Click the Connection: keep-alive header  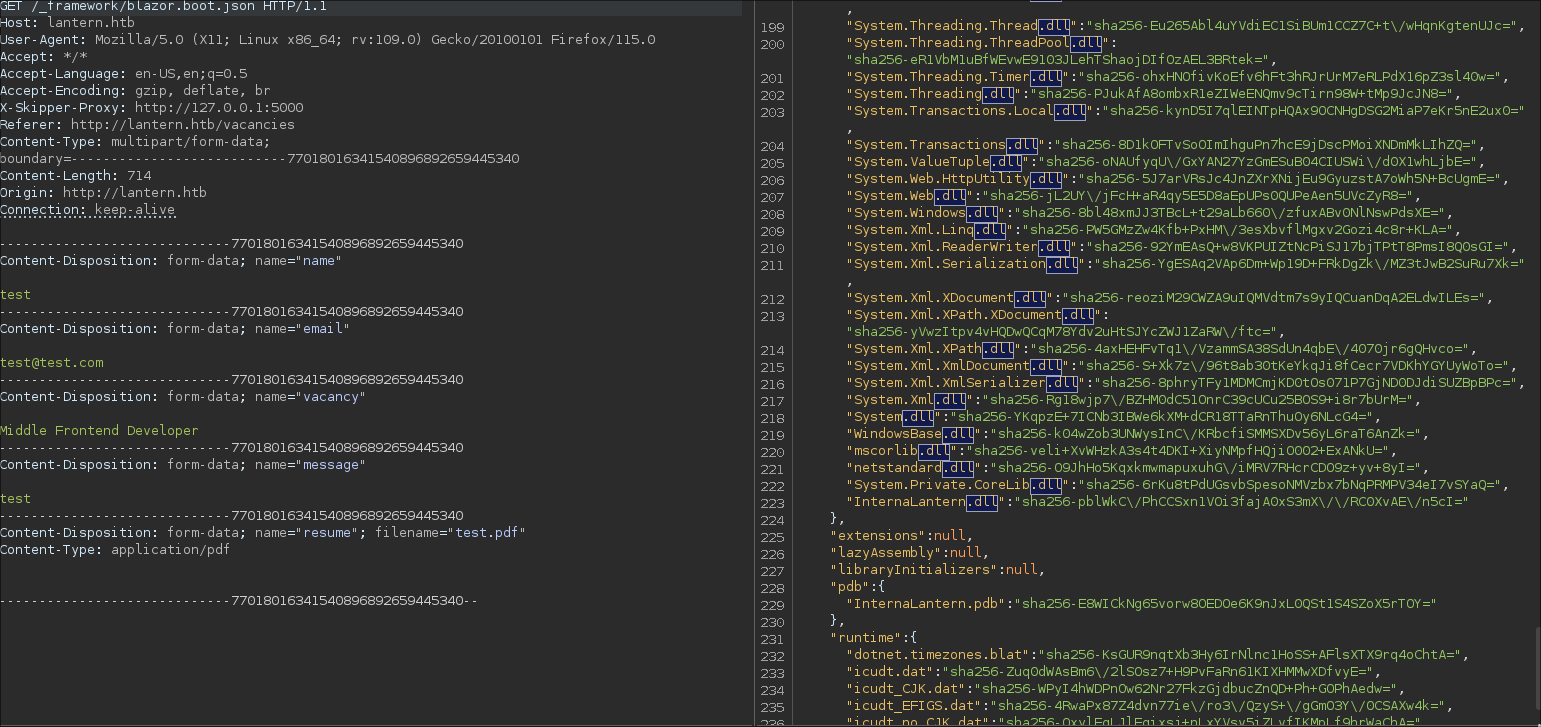(88, 210)
